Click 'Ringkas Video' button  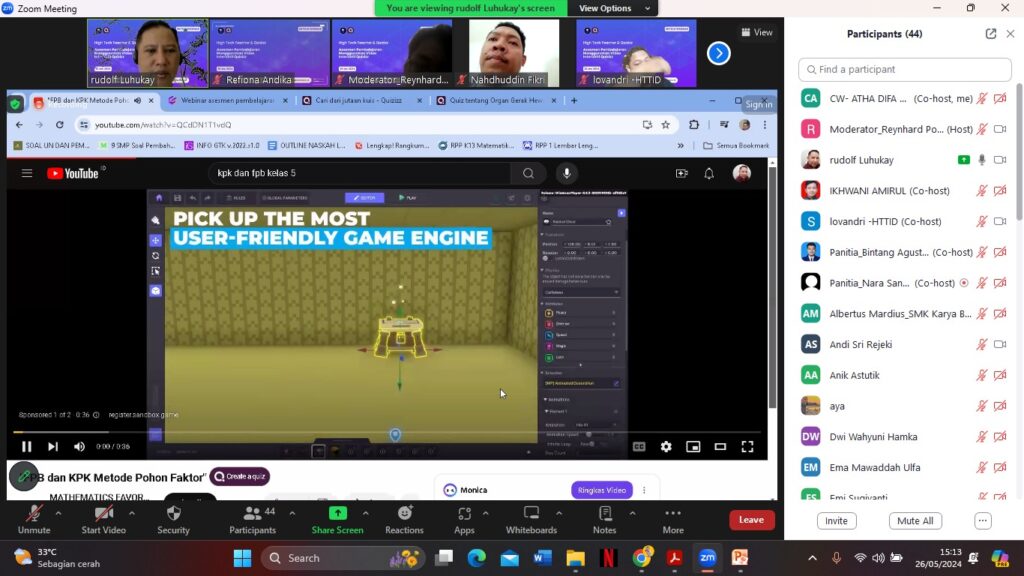click(601, 490)
